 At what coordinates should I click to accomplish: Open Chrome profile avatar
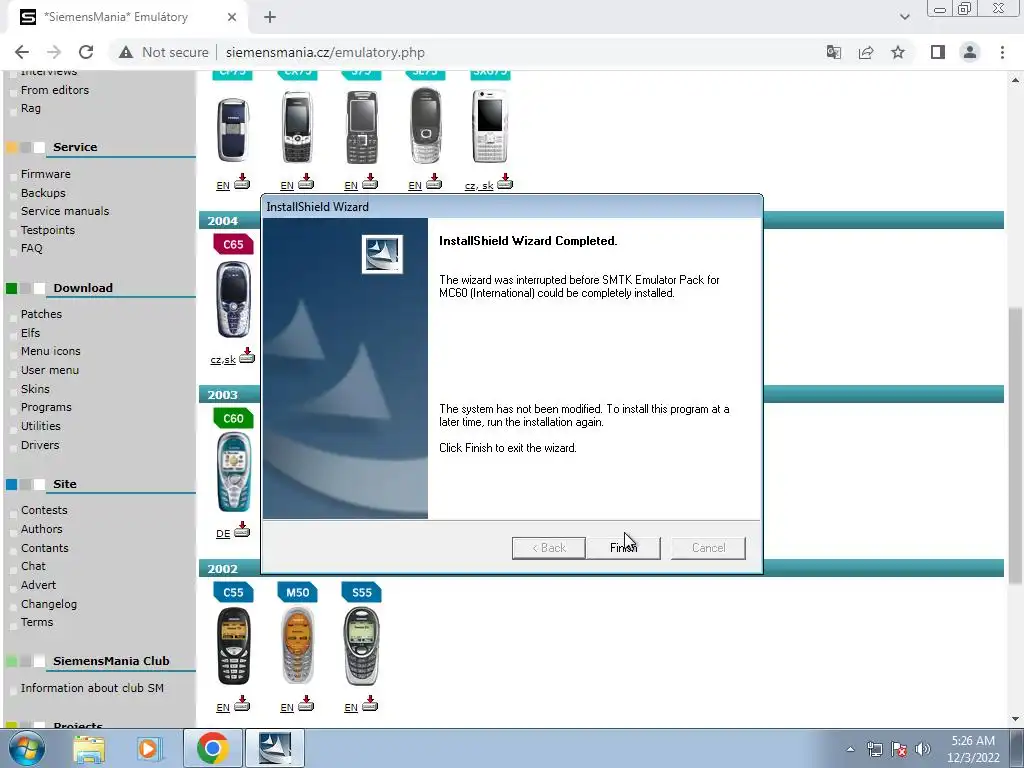point(970,52)
